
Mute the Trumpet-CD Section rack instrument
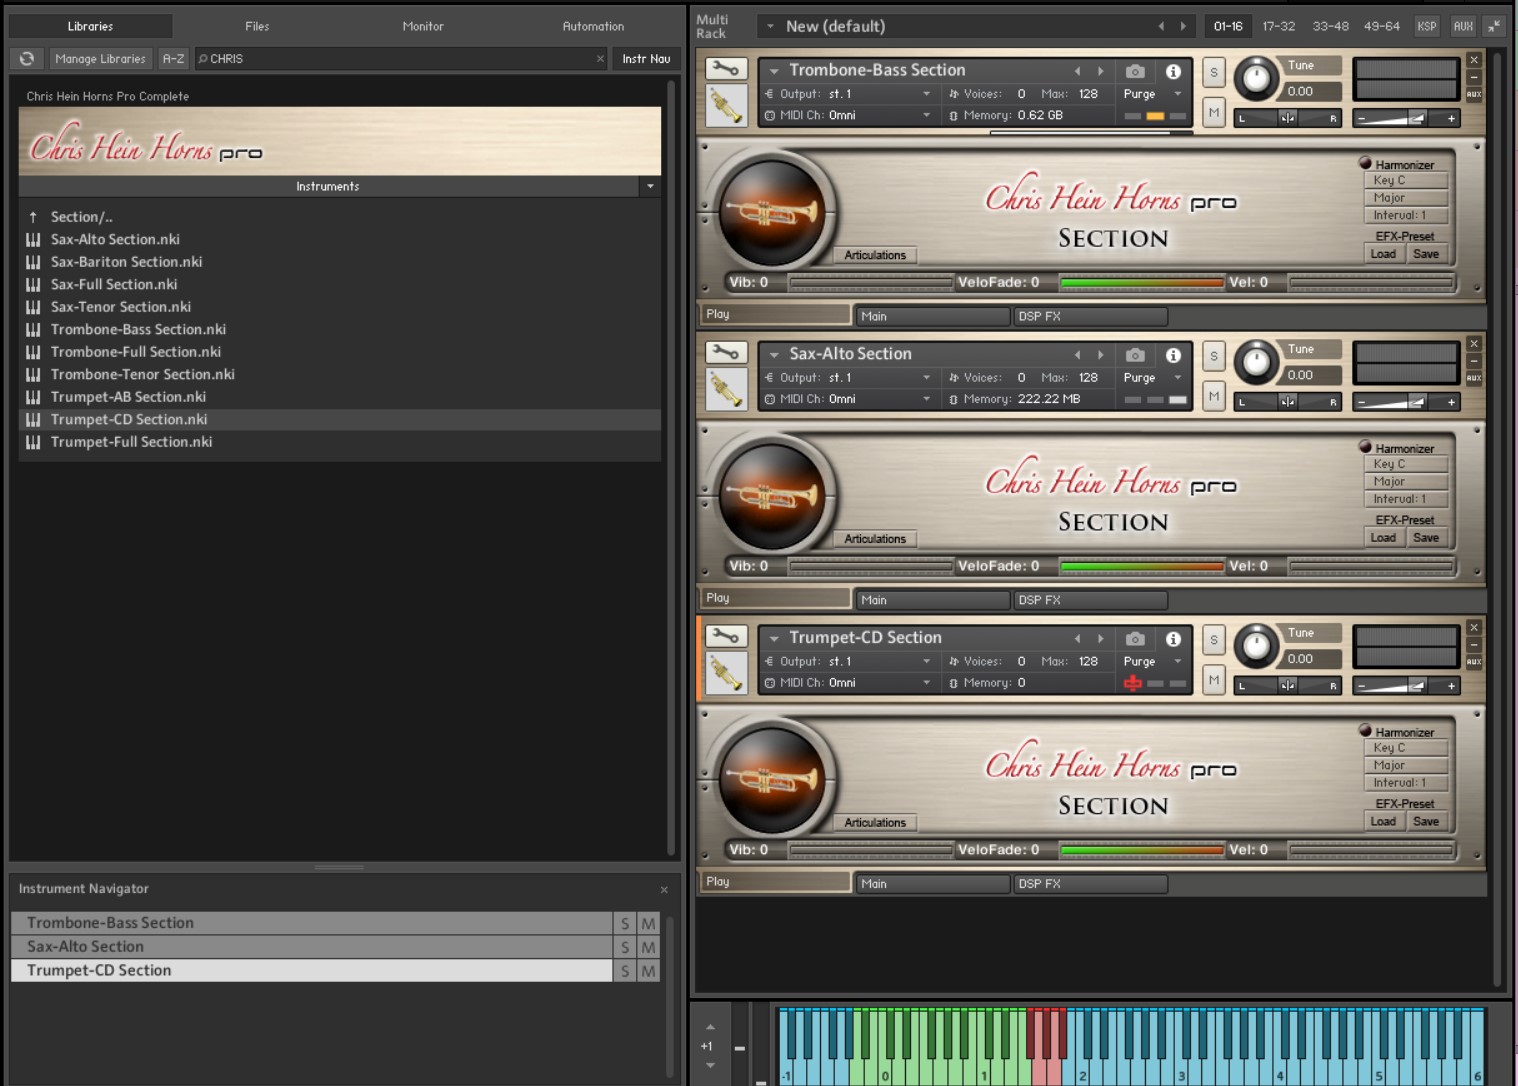pos(1214,680)
